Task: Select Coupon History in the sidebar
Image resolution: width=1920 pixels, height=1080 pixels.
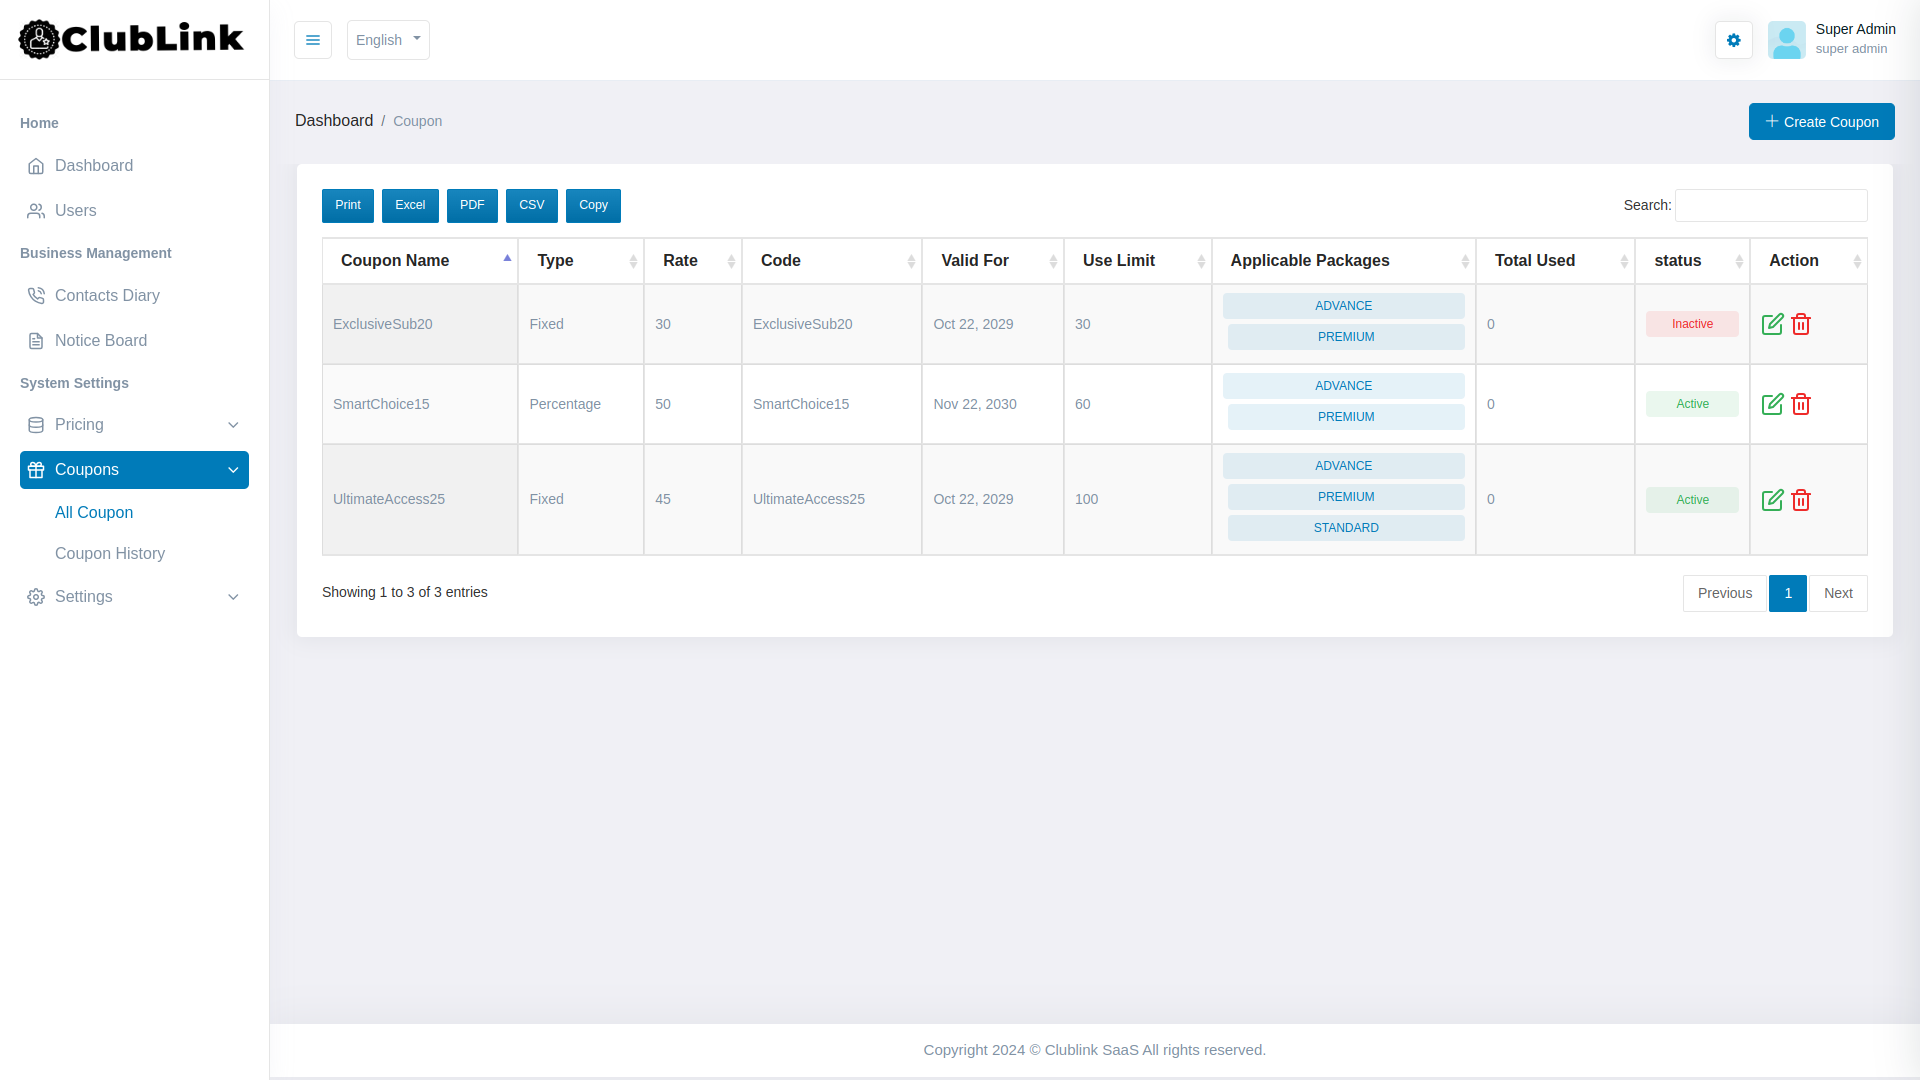Action: pos(110,553)
